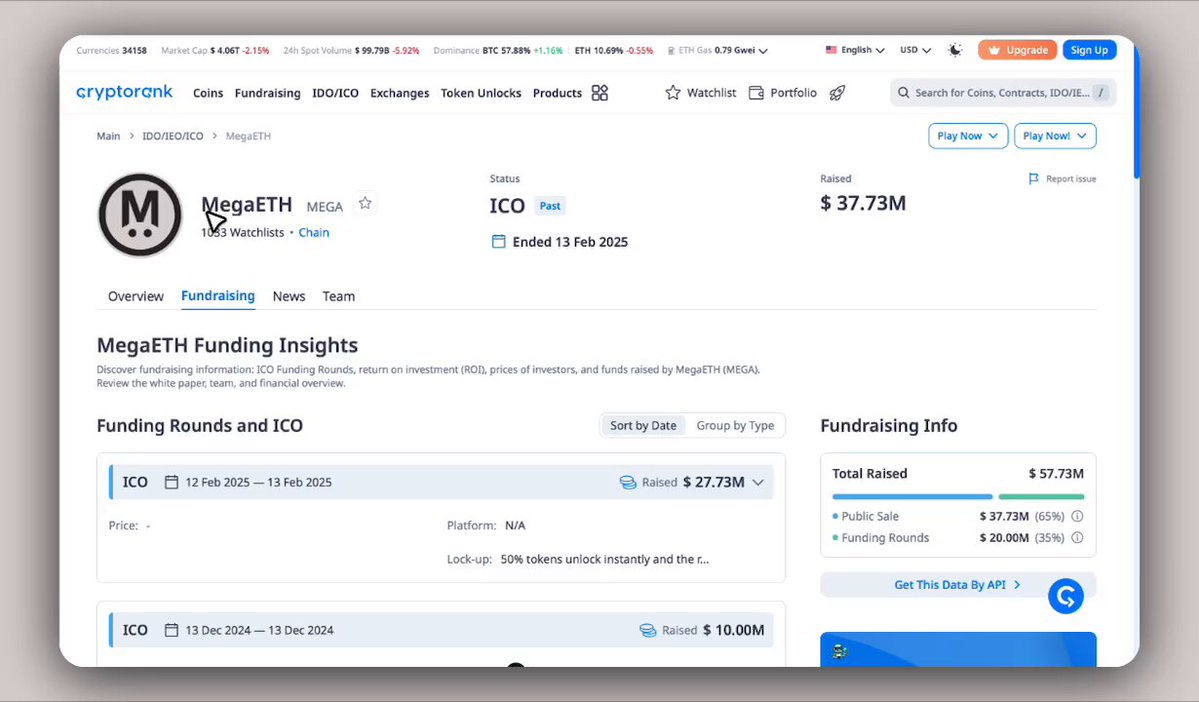The image size is (1199, 702).
Task: Click the 24h Spot Volume $99.79B stat
Action: [x=351, y=50]
